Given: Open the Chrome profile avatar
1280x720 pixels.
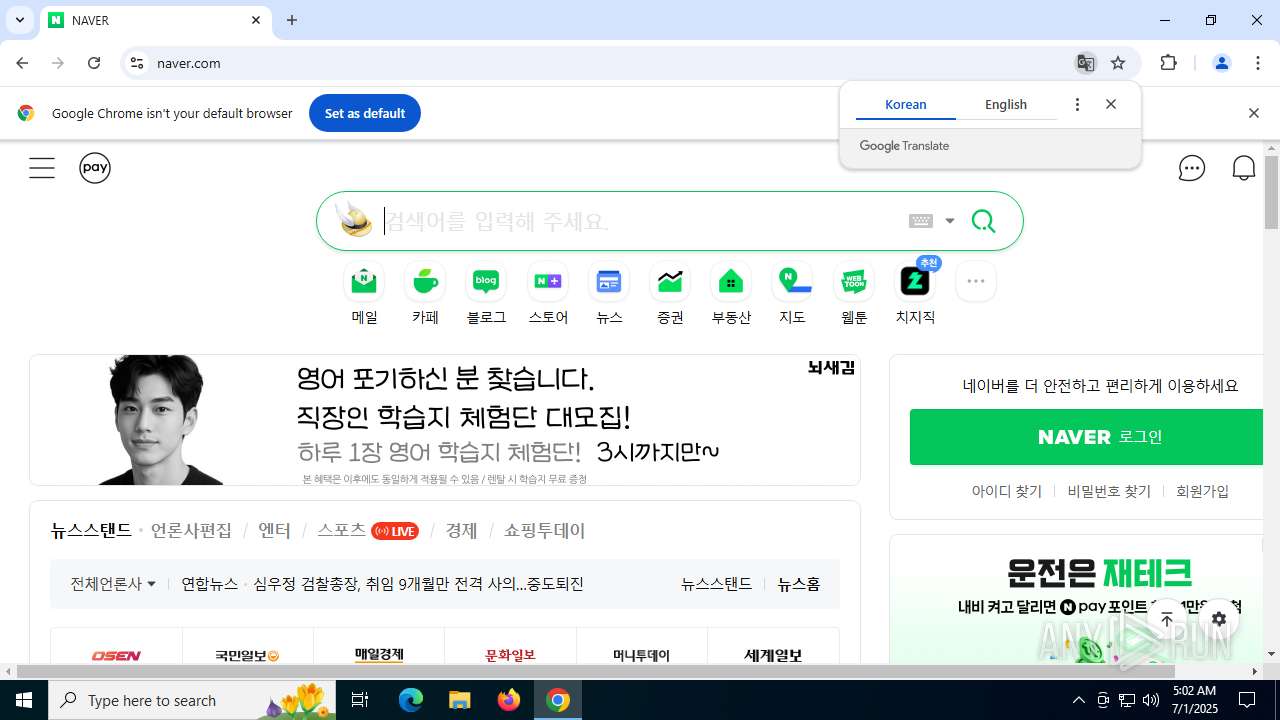Looking at the screenshot, I should tap(1221, 63).
